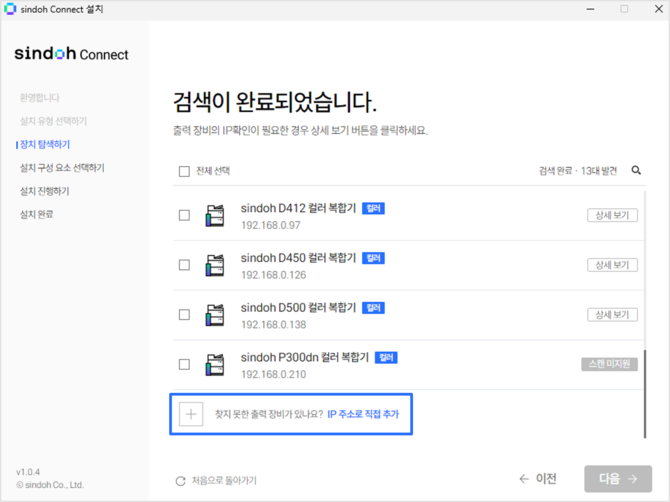Check the sindoh D500 checkbox

(x=184, y=315)
